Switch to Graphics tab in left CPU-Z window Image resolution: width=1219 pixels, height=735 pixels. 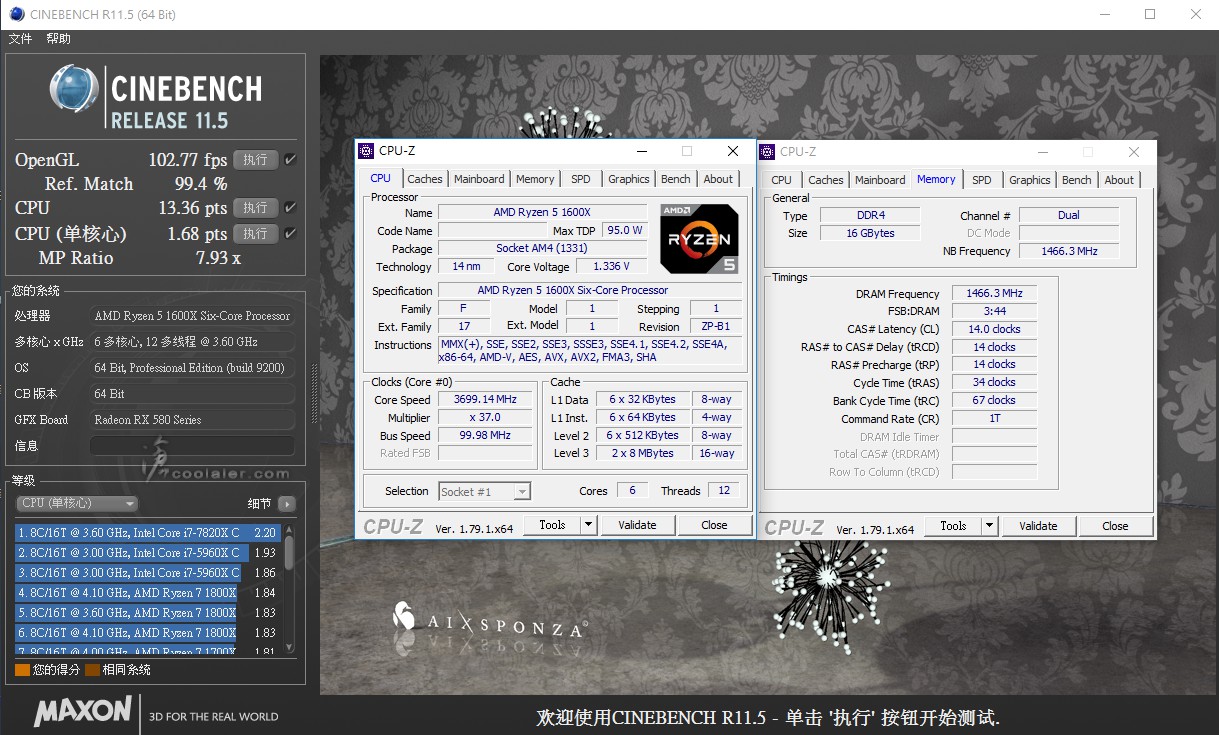[629, 179]
